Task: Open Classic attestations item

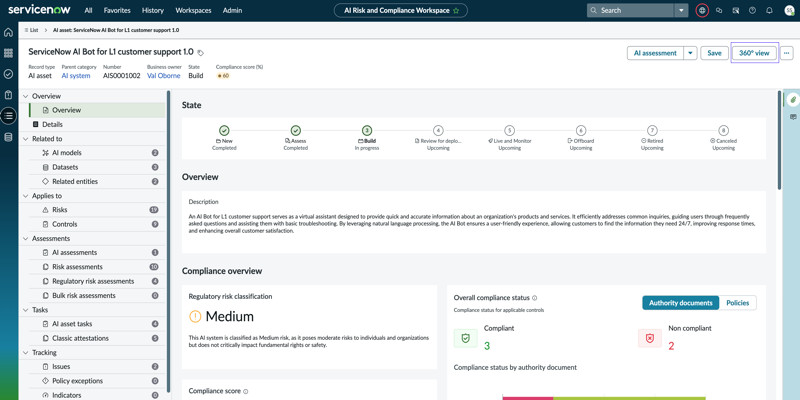Action: tap(97, 338)
